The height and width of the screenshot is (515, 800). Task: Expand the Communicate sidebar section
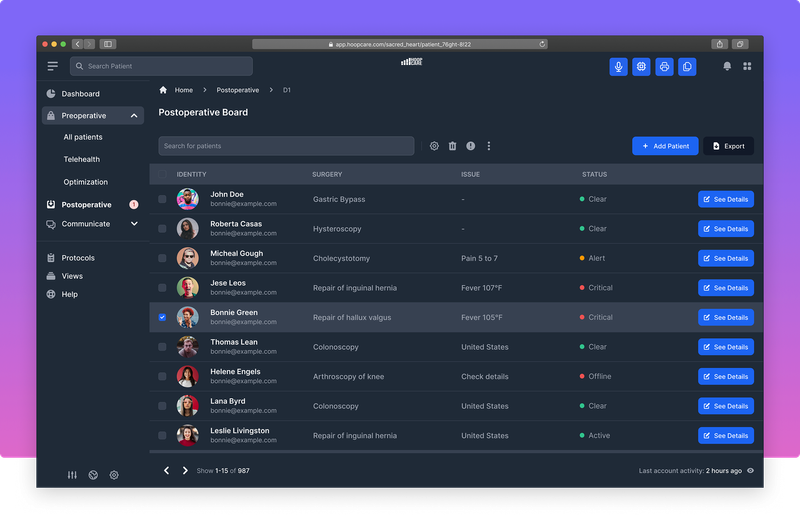(x=134, y=224)
